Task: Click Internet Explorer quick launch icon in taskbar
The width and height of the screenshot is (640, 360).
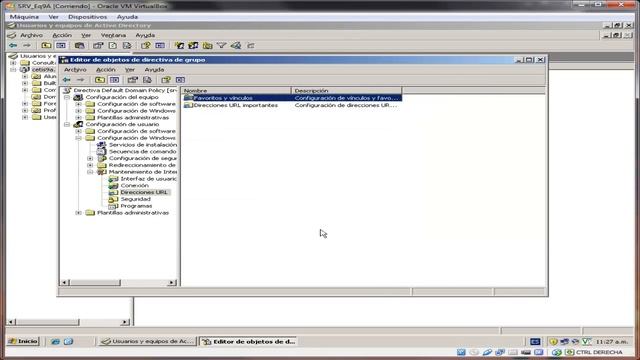Action: 55,342
